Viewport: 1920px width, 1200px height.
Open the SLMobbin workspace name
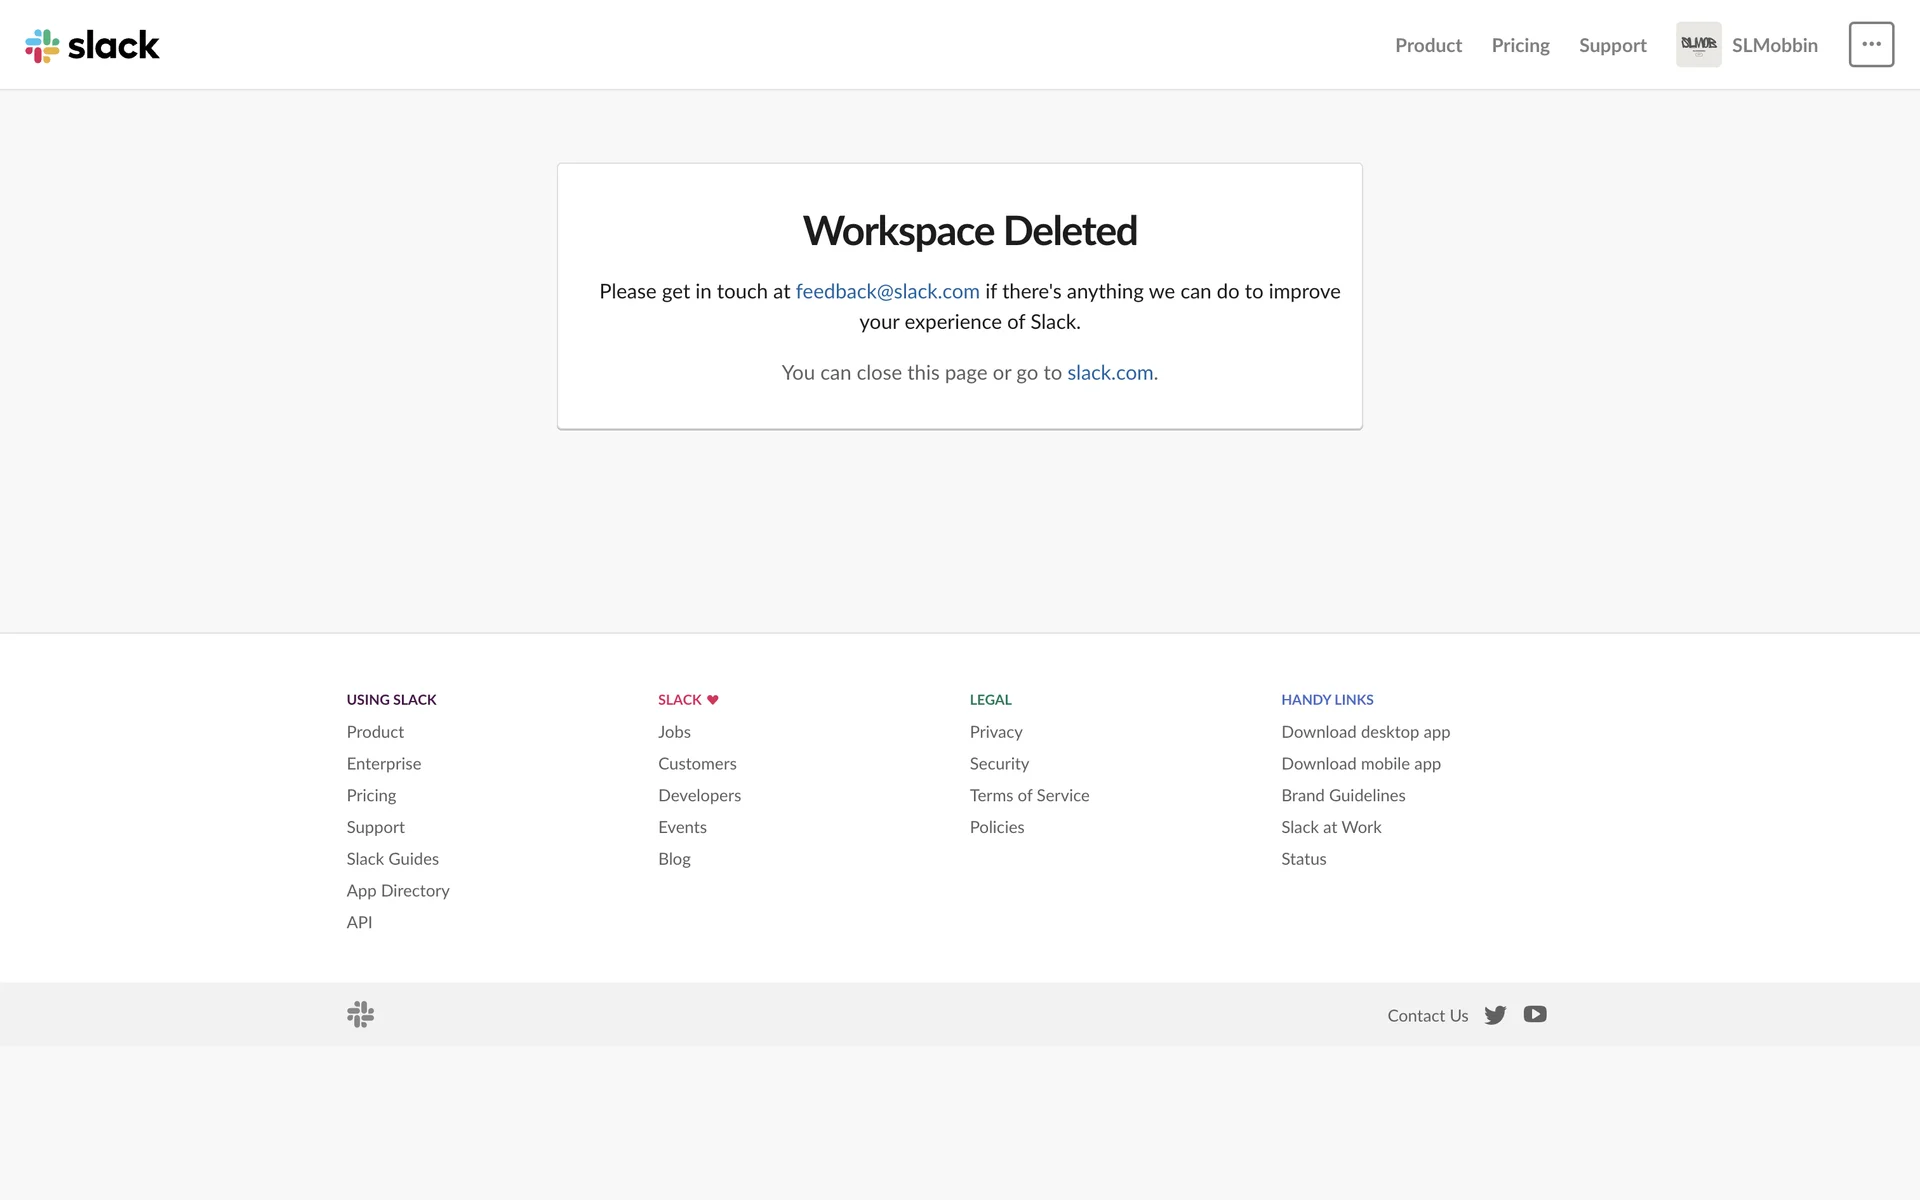(1774, 45)
